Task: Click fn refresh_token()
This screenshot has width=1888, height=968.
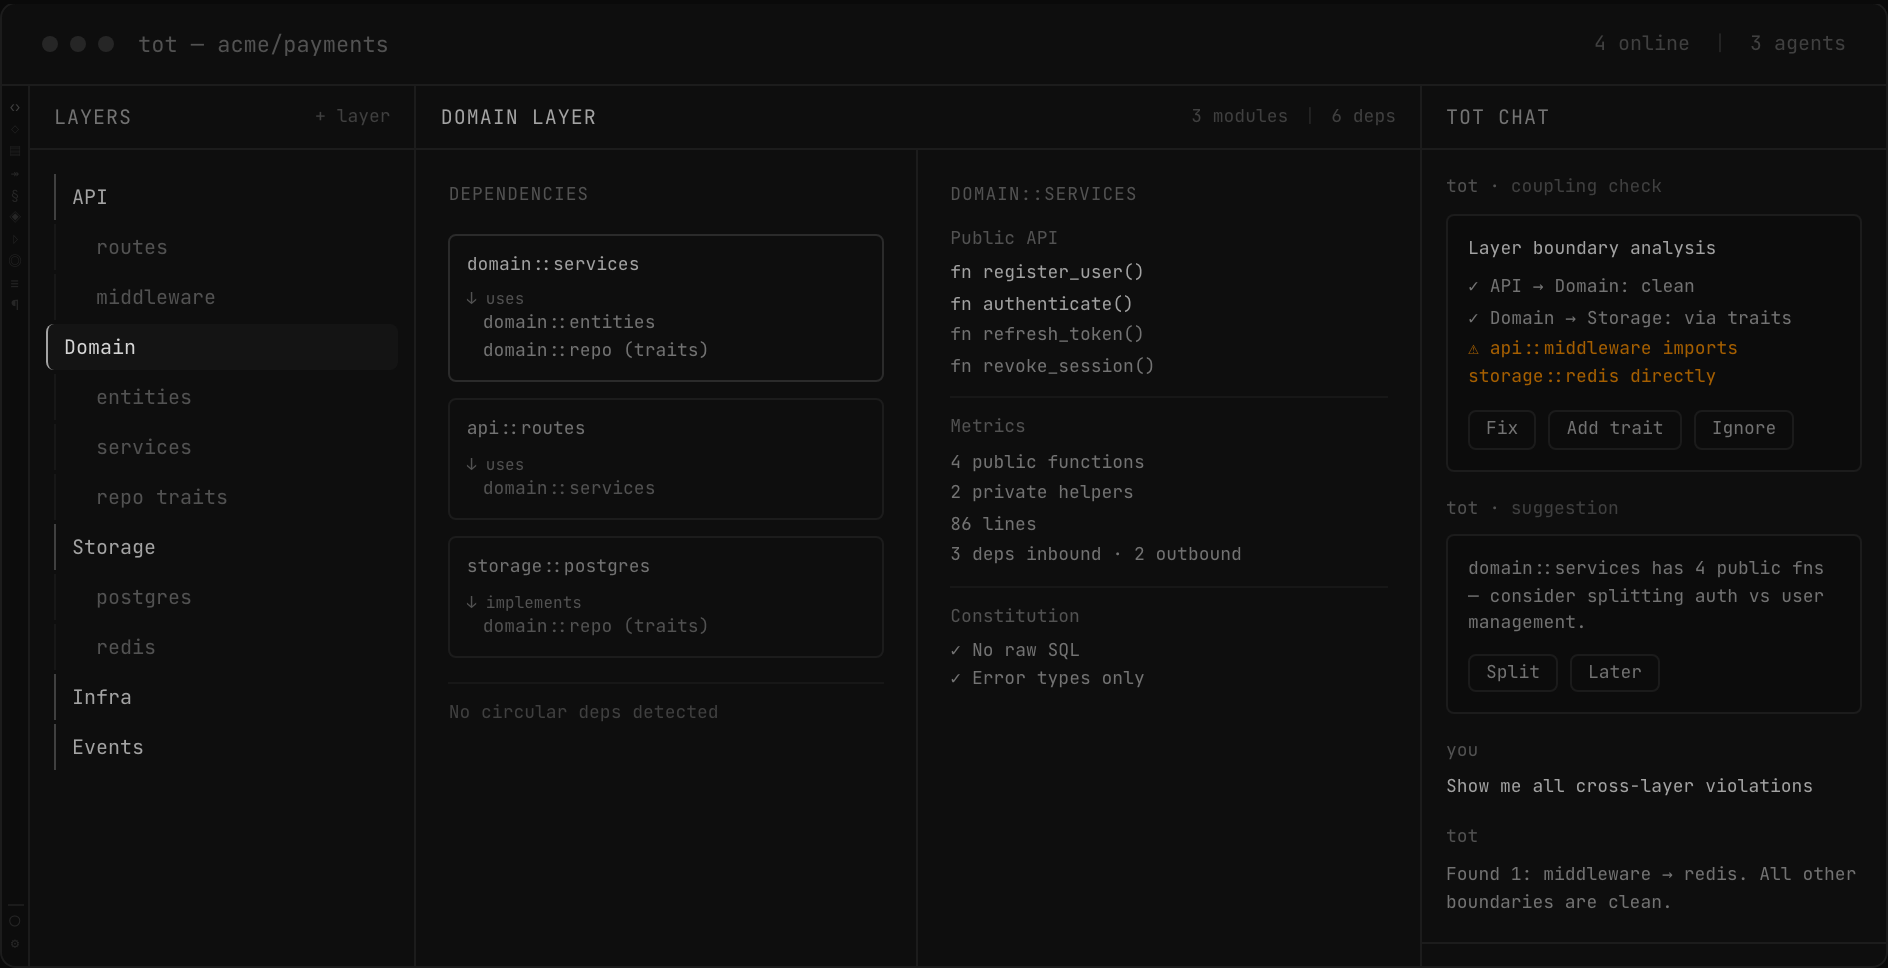Action: [x=1047, y=334]
